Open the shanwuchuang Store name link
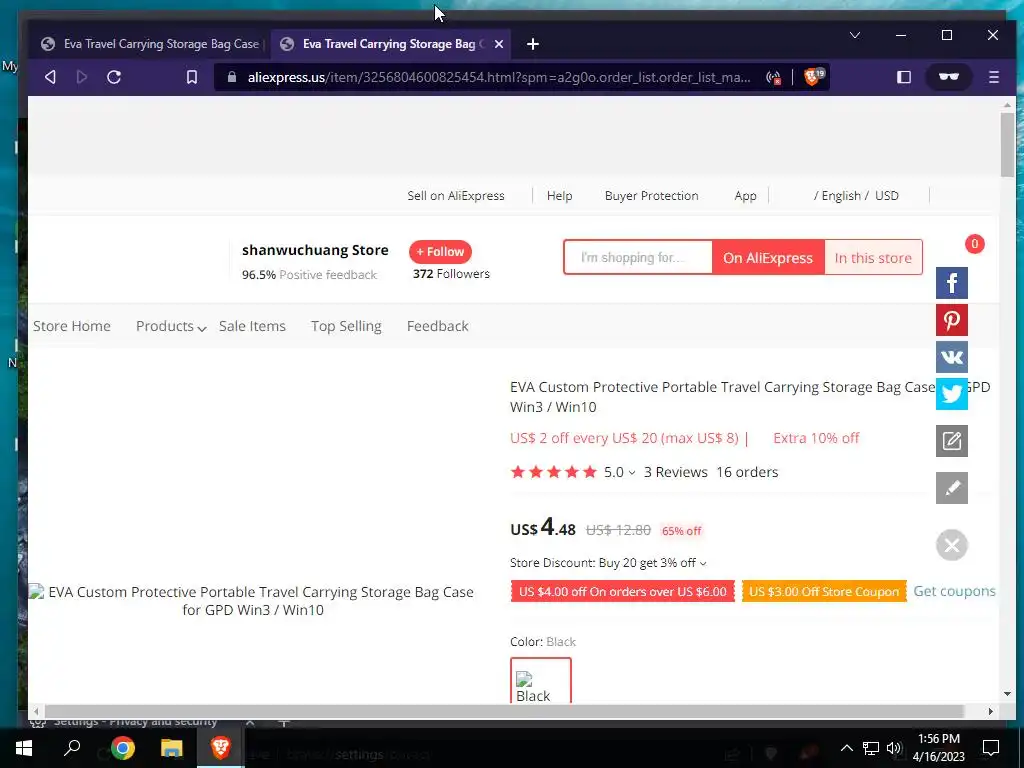 coord(315,250)
